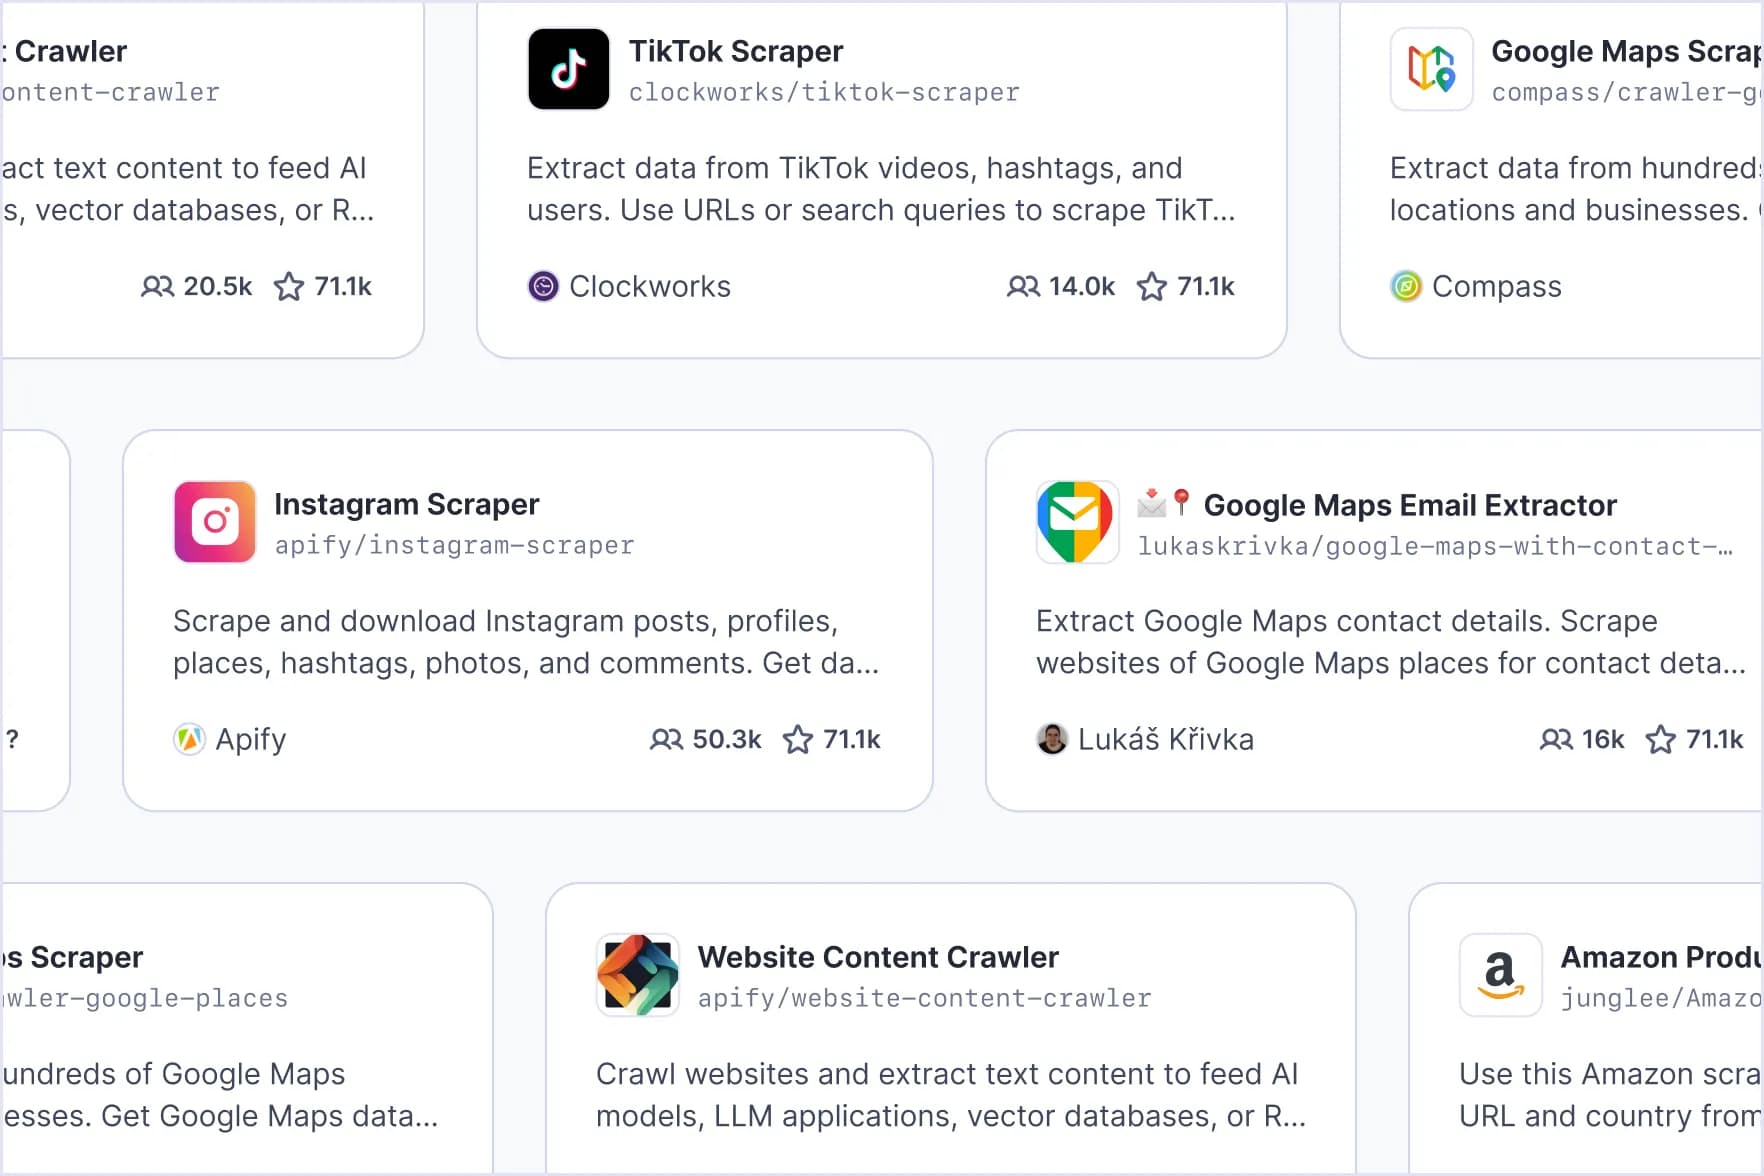The height and width of the screenshot is (1176, 1764).
Task: Click the Apify author logo
Action: point(189,740)
